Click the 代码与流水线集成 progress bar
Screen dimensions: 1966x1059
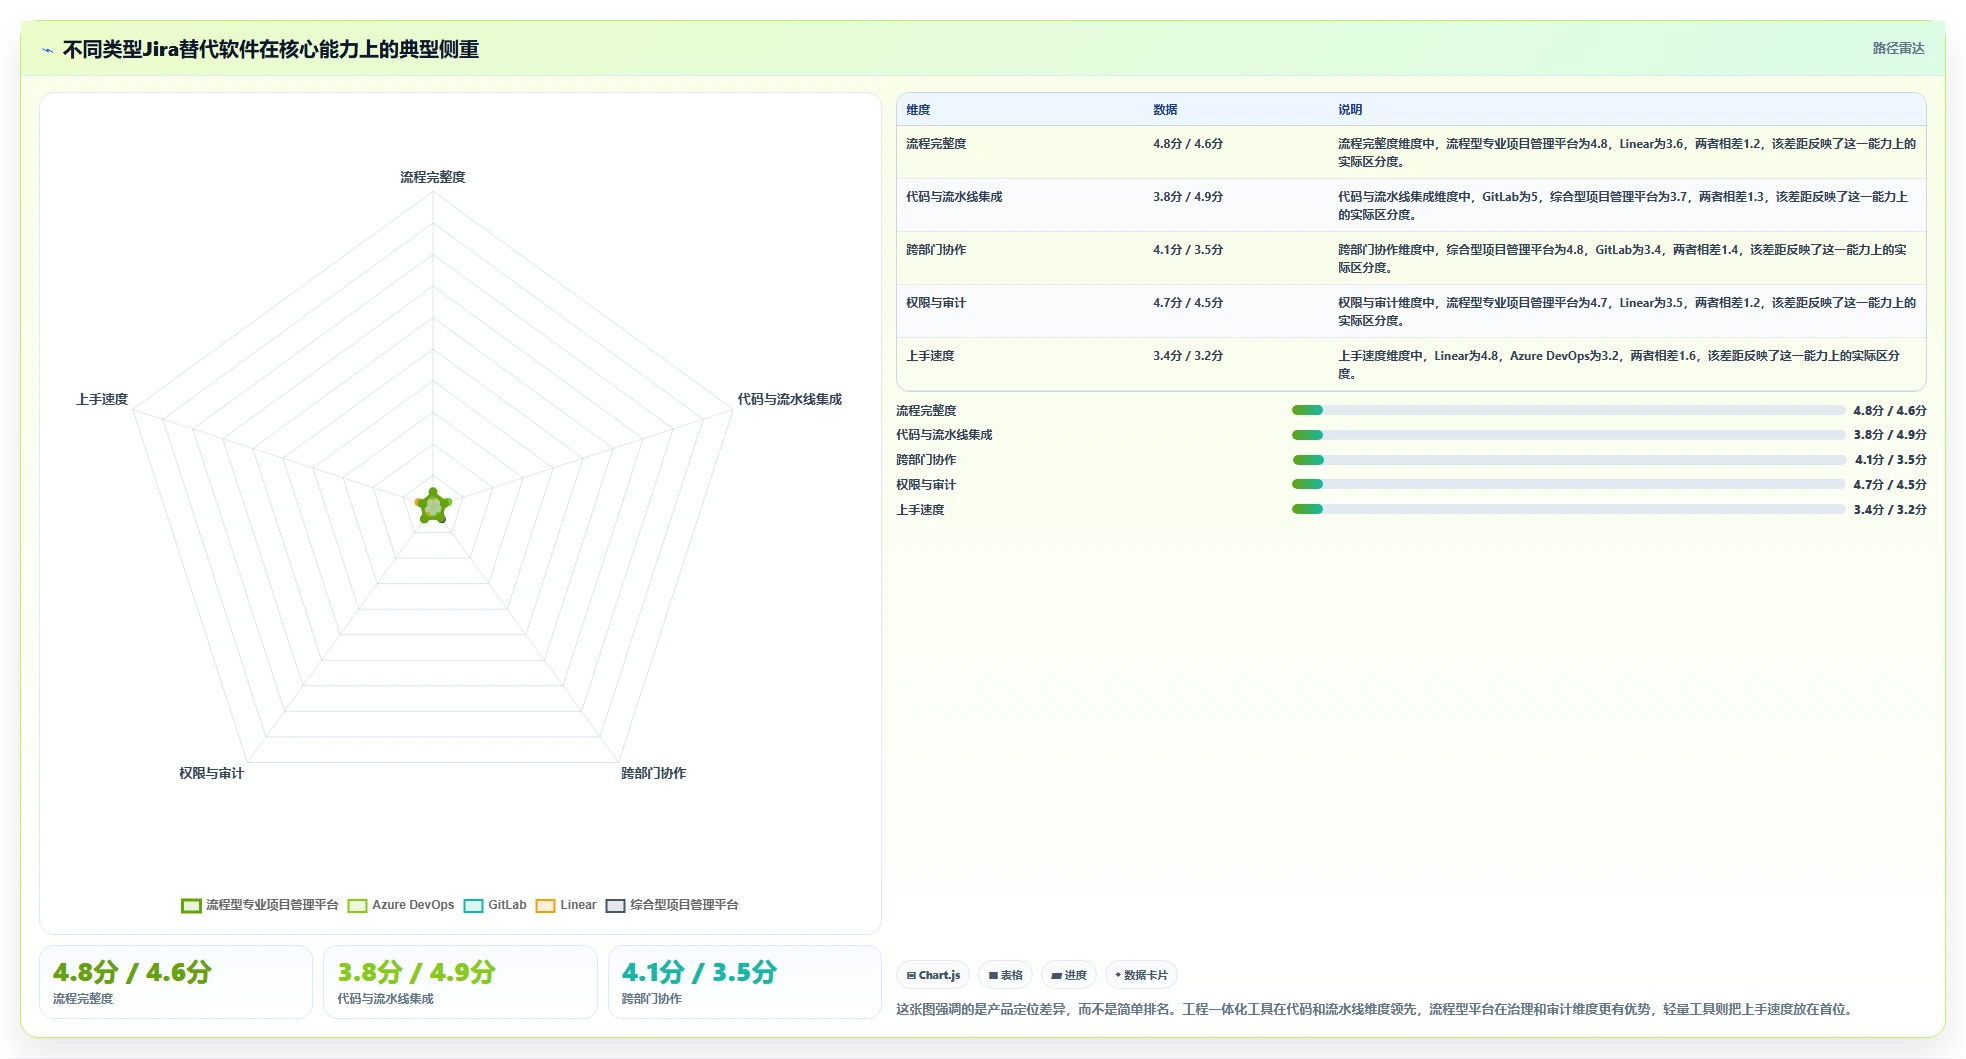pyautogui.click(x=1568, y=435)
